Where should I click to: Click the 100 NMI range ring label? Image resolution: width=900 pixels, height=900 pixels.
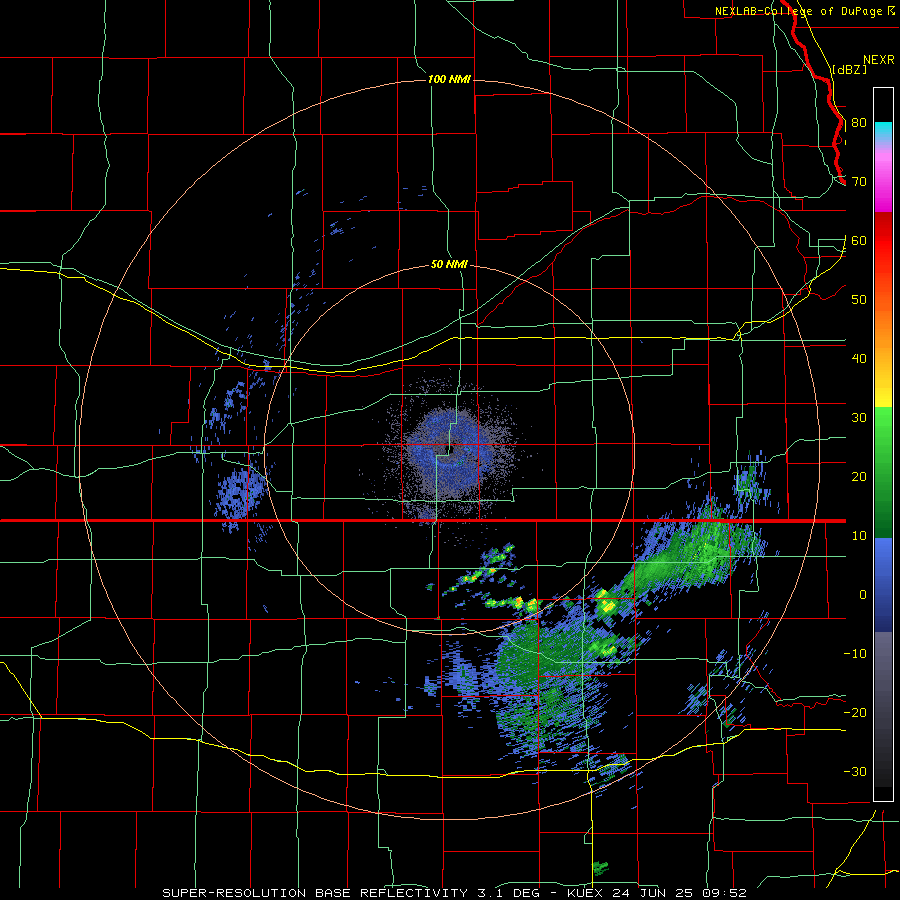point(449,79)
